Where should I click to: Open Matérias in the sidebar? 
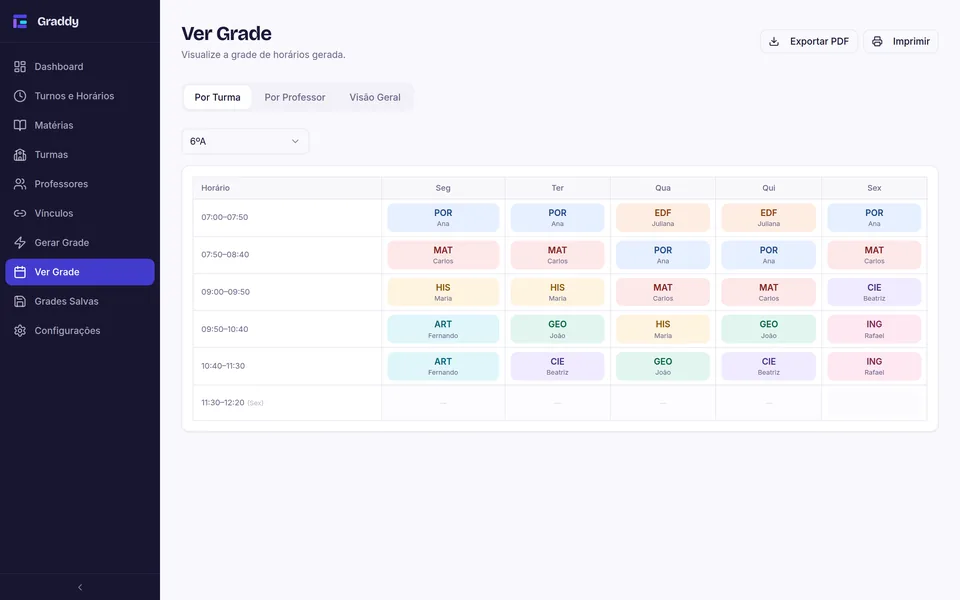click(x=80, y=126)
